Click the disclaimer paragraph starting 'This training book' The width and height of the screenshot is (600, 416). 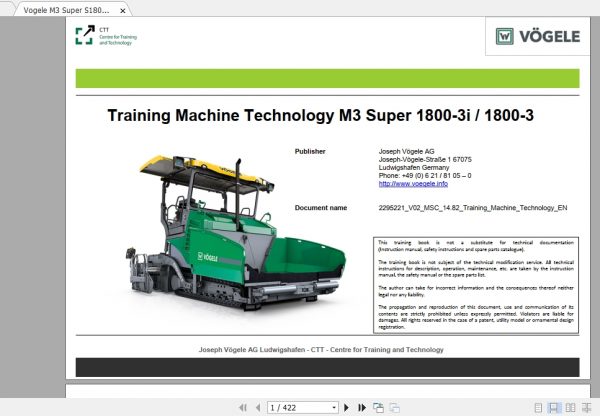pos(476,246)
